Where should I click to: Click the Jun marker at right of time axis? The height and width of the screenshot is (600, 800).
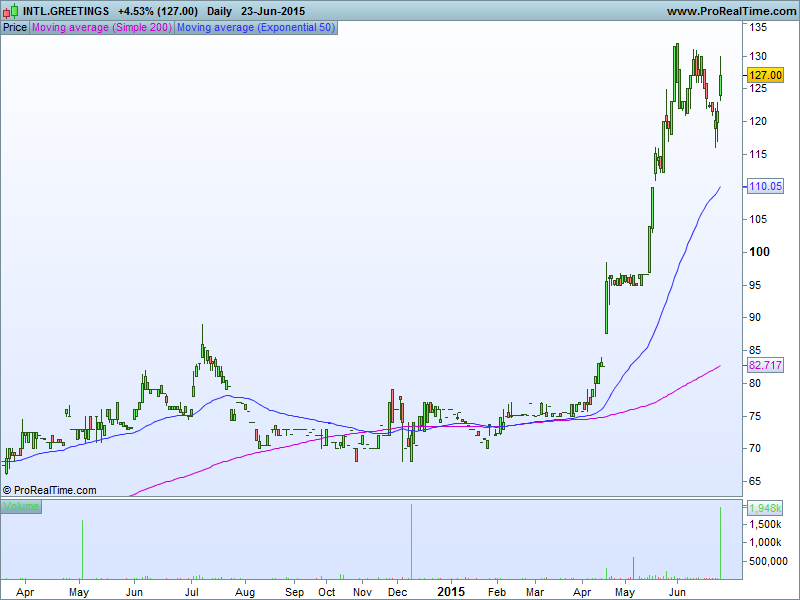coord(675,591)
